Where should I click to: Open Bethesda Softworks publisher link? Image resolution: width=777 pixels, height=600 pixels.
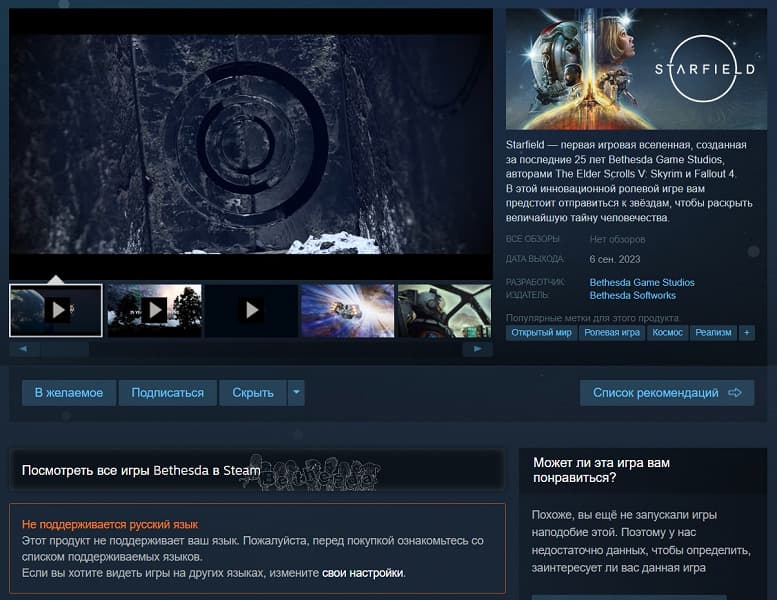[x=632, y=295]
